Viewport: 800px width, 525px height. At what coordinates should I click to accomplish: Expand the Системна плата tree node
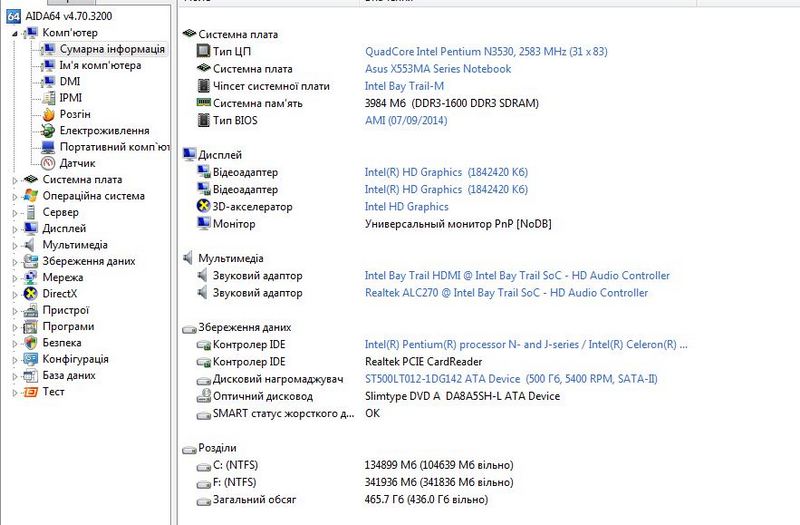(14, 180)
